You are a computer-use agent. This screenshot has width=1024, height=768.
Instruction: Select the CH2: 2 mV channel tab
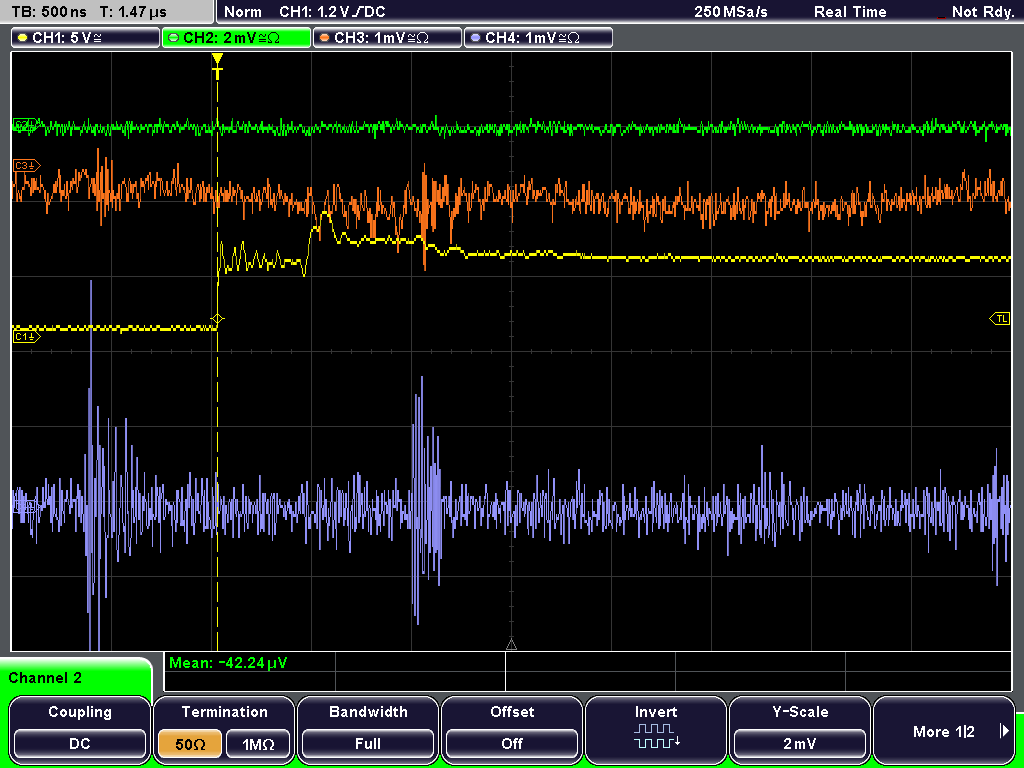coord(236,37)
